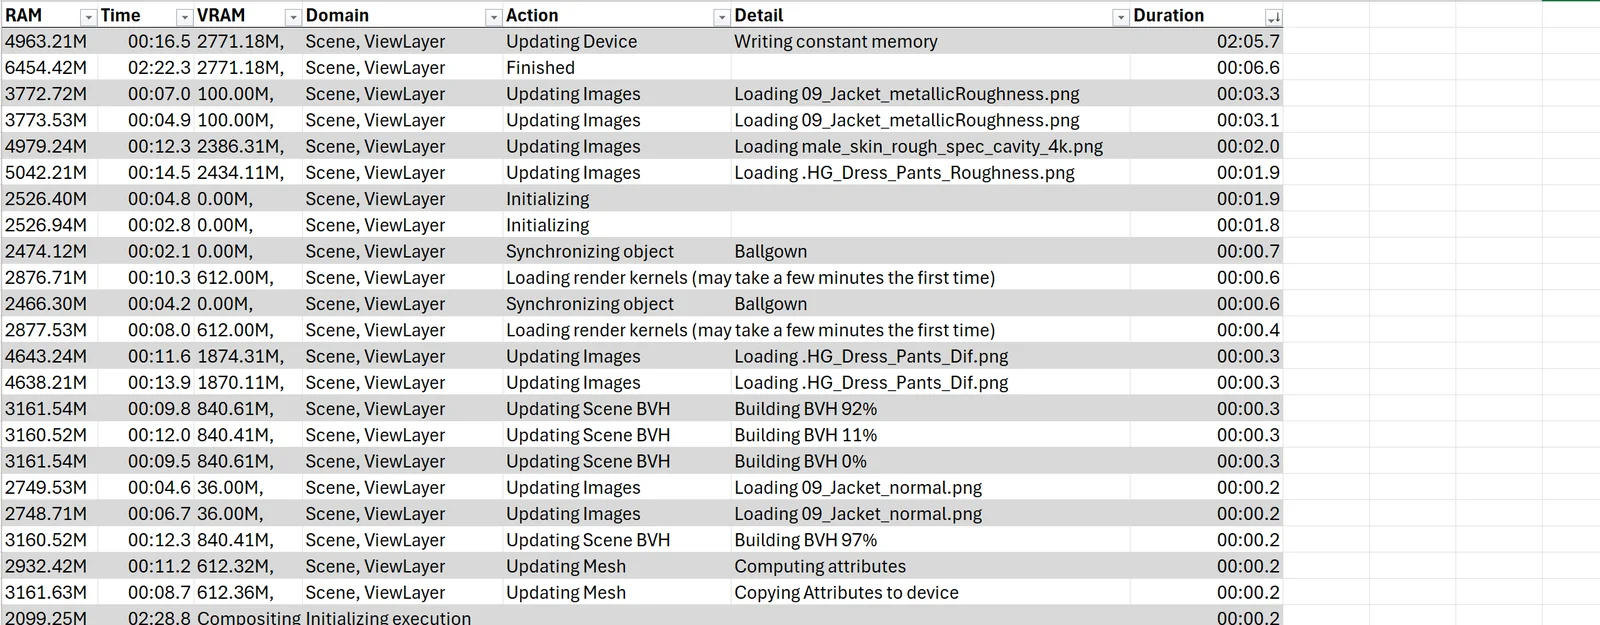Open the VRAM column filter dropdown
1600x625 pixels.
point(292,17)
